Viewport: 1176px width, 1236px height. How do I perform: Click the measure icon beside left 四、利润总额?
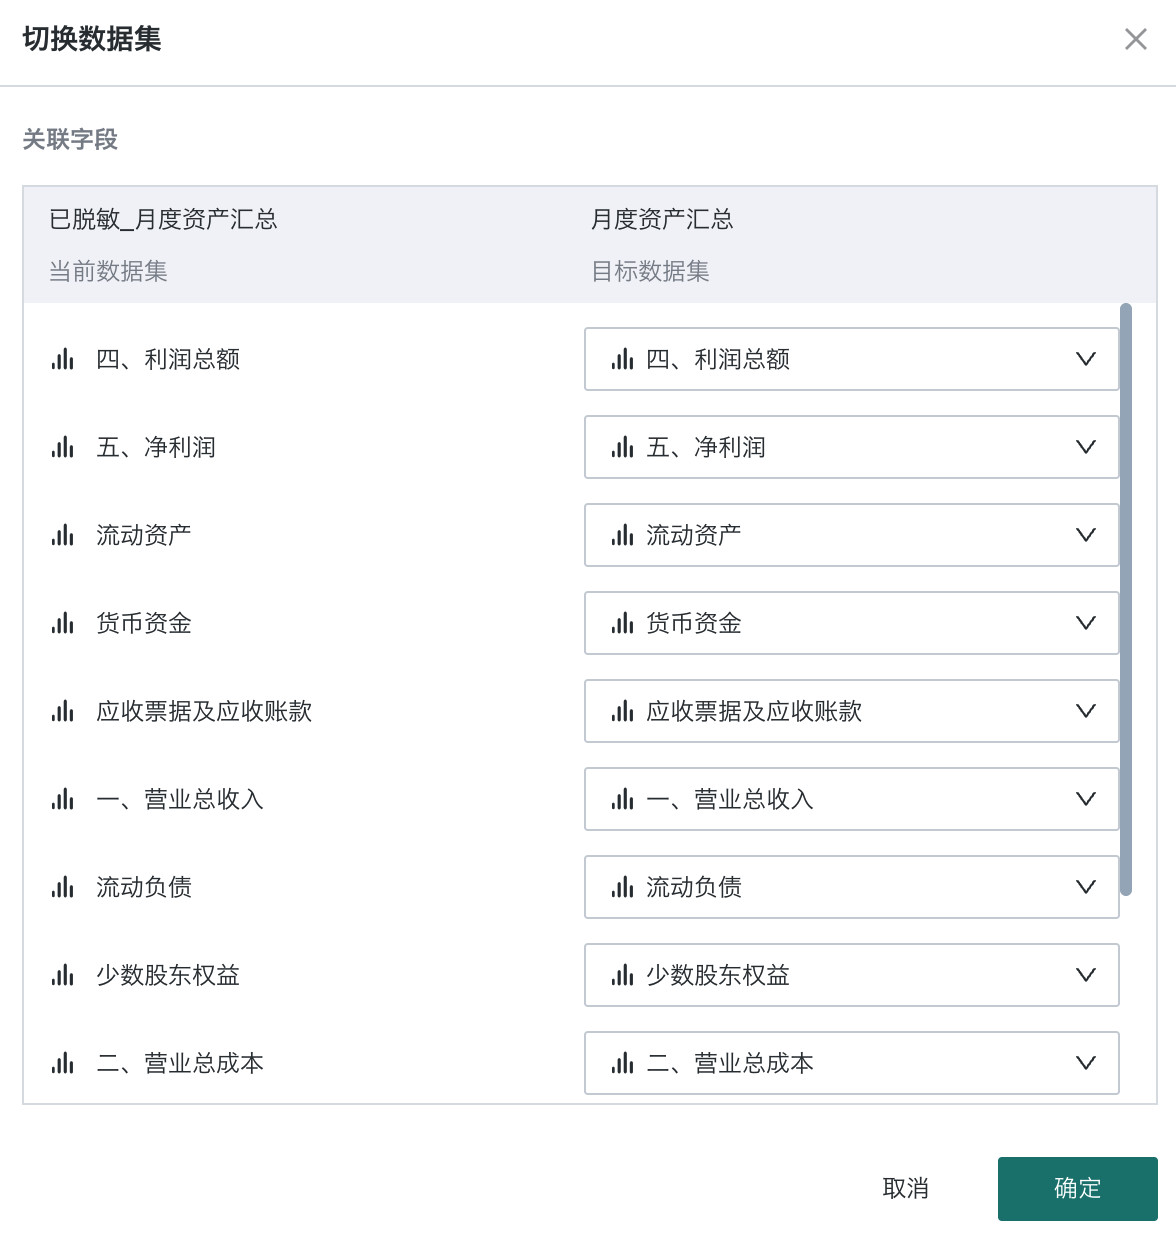[63, 359]
